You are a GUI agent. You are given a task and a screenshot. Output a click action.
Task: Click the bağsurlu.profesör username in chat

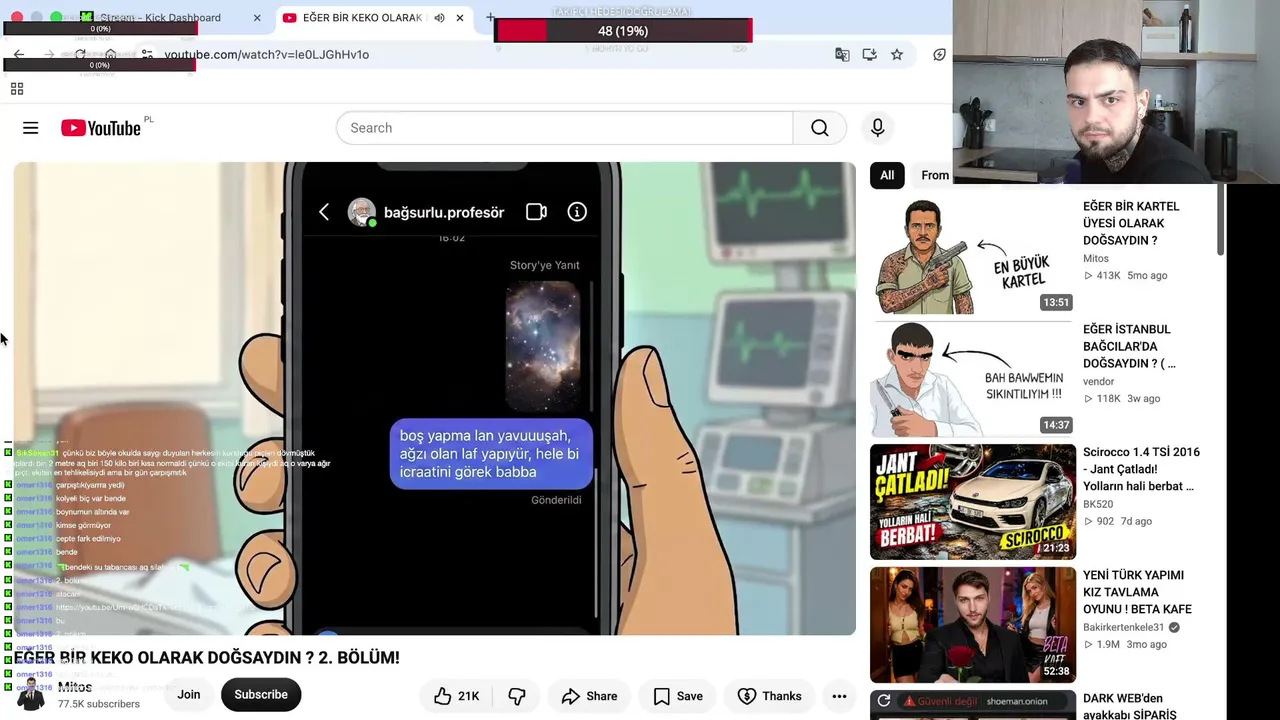(x=444, y=212)
